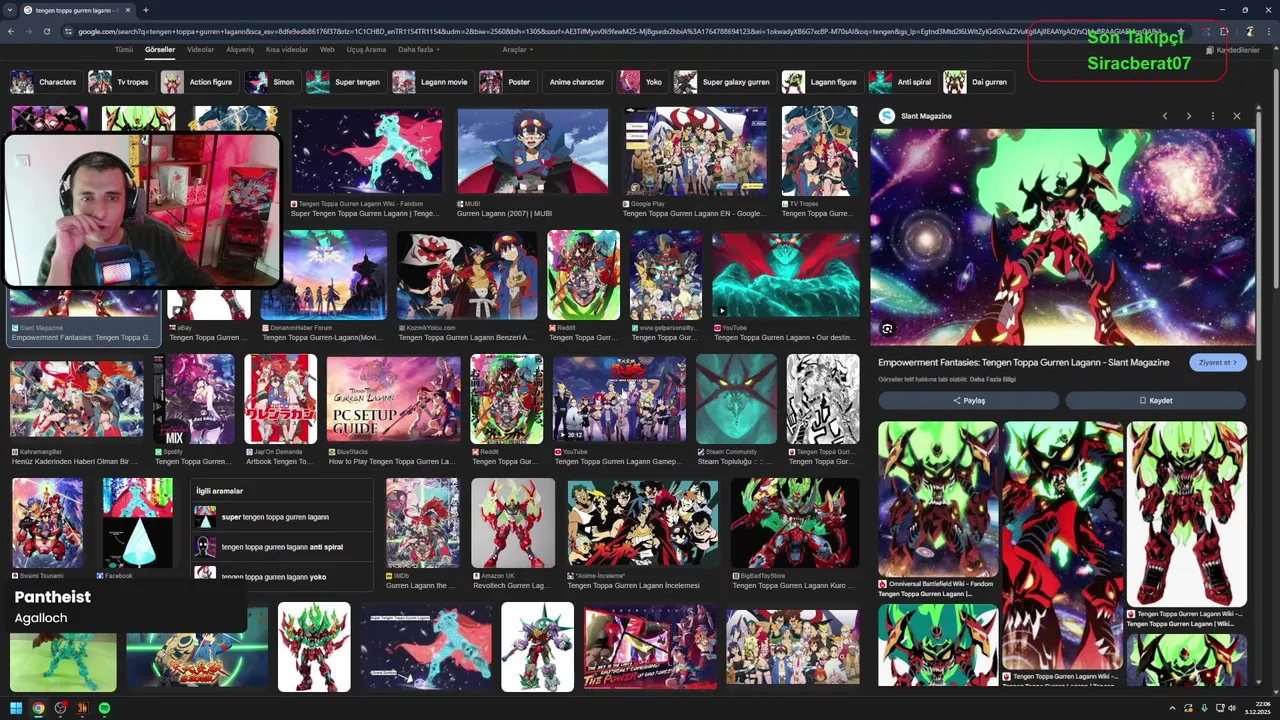Screen dimensions: 1280x720
Task: Go to the next image in preview panel
Action: coord(1189,116)
